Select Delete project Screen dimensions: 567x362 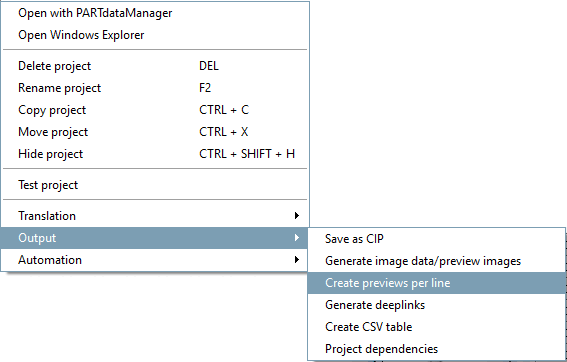[x=155, y=66]
